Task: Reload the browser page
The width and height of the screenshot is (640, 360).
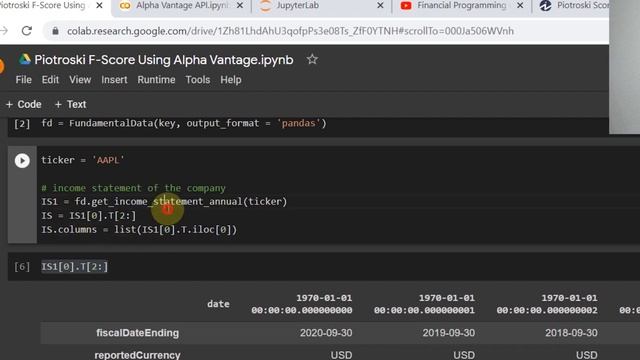Action: [27, 31]
